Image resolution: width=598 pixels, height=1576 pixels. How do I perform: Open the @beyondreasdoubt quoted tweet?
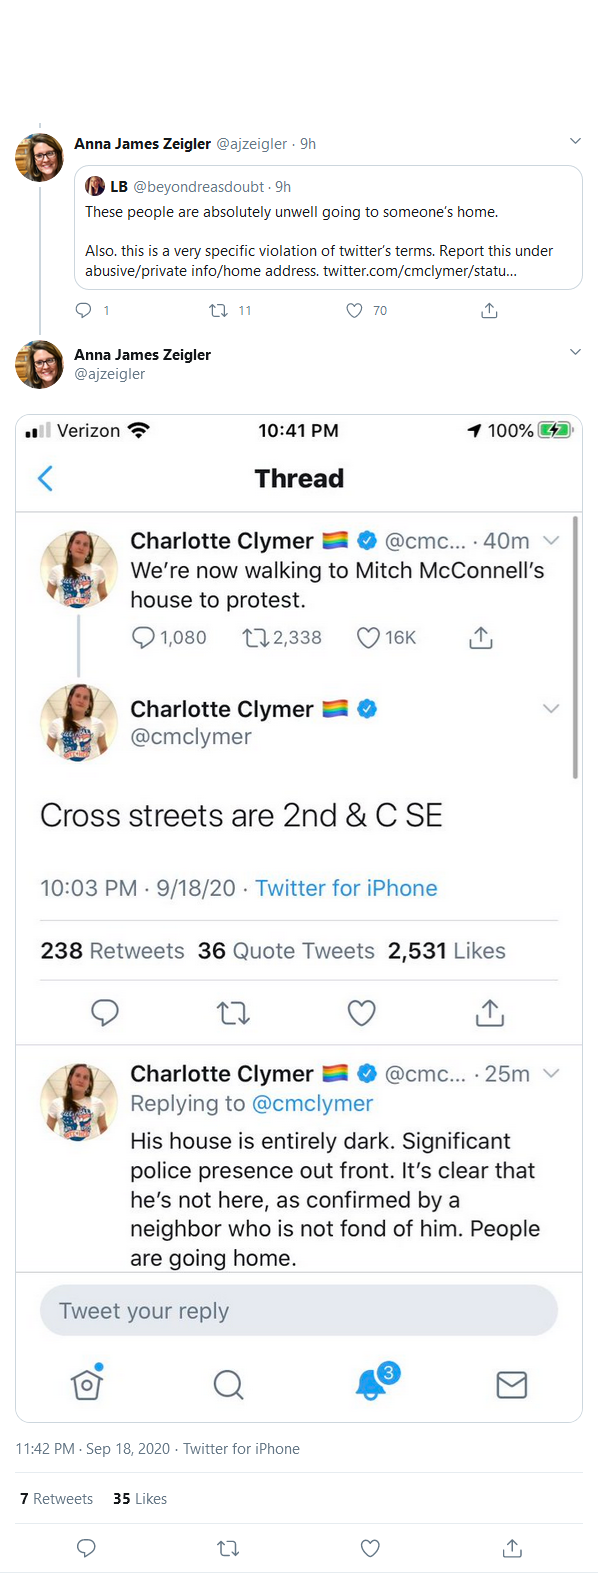click(328, 228)
